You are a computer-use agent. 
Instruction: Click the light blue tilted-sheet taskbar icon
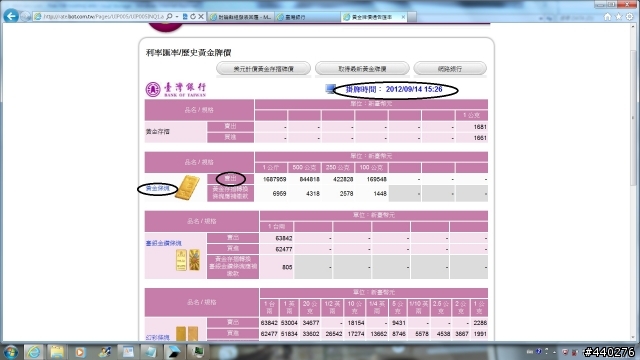(x=150, y=351)
